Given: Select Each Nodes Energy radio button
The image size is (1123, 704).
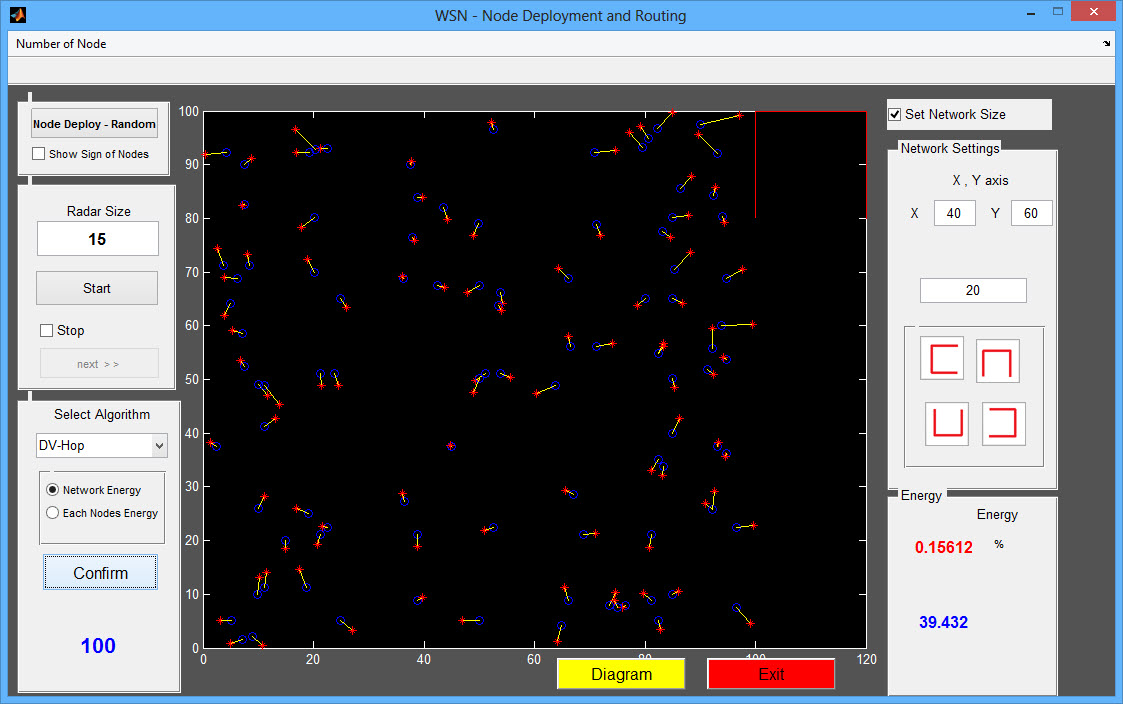Looking at the screenshot, I should pos(52,513).
